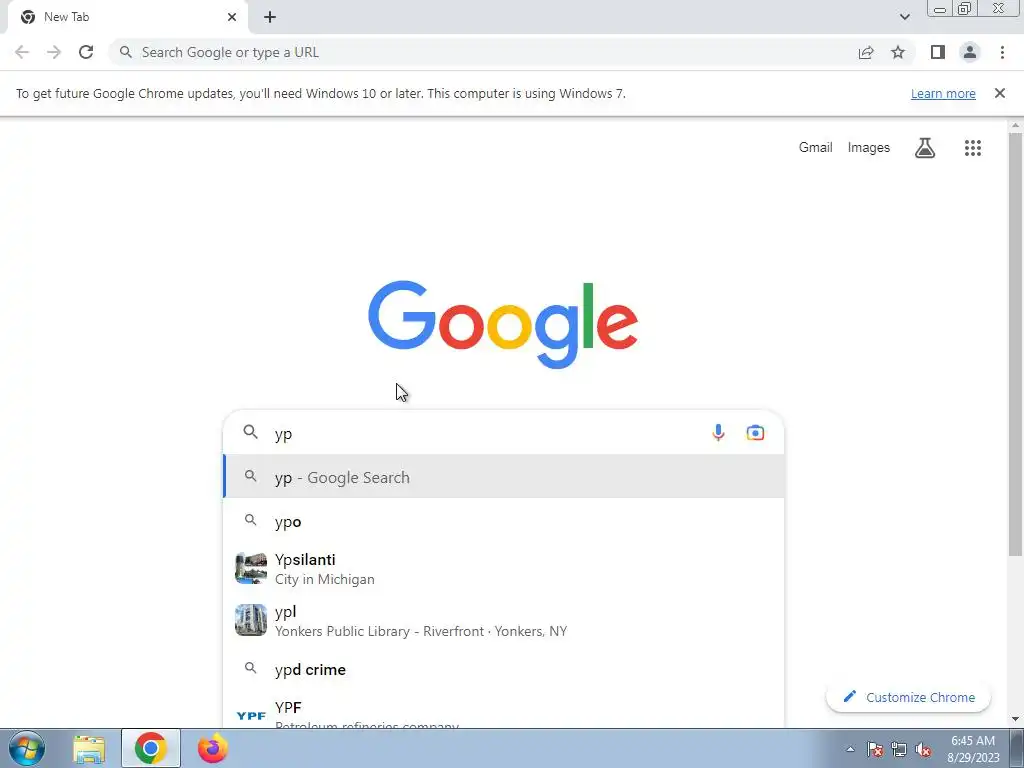
Task: Reload the current page
Action: coord(86,52)
